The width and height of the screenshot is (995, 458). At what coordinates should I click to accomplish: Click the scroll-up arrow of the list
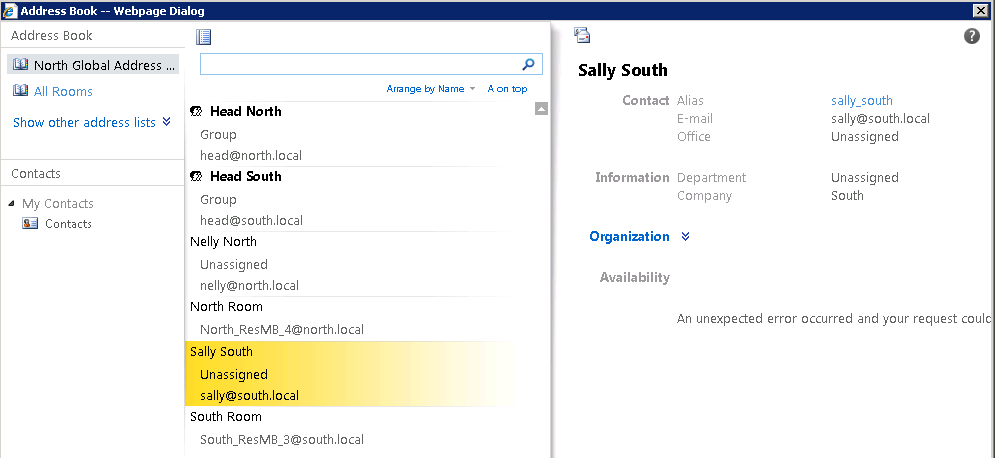pos(541,109)
